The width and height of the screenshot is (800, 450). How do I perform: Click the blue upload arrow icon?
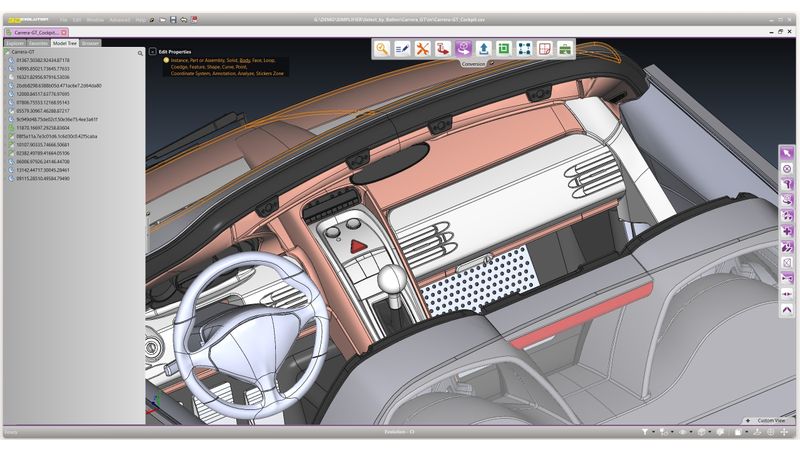click(x=484, y=48)
